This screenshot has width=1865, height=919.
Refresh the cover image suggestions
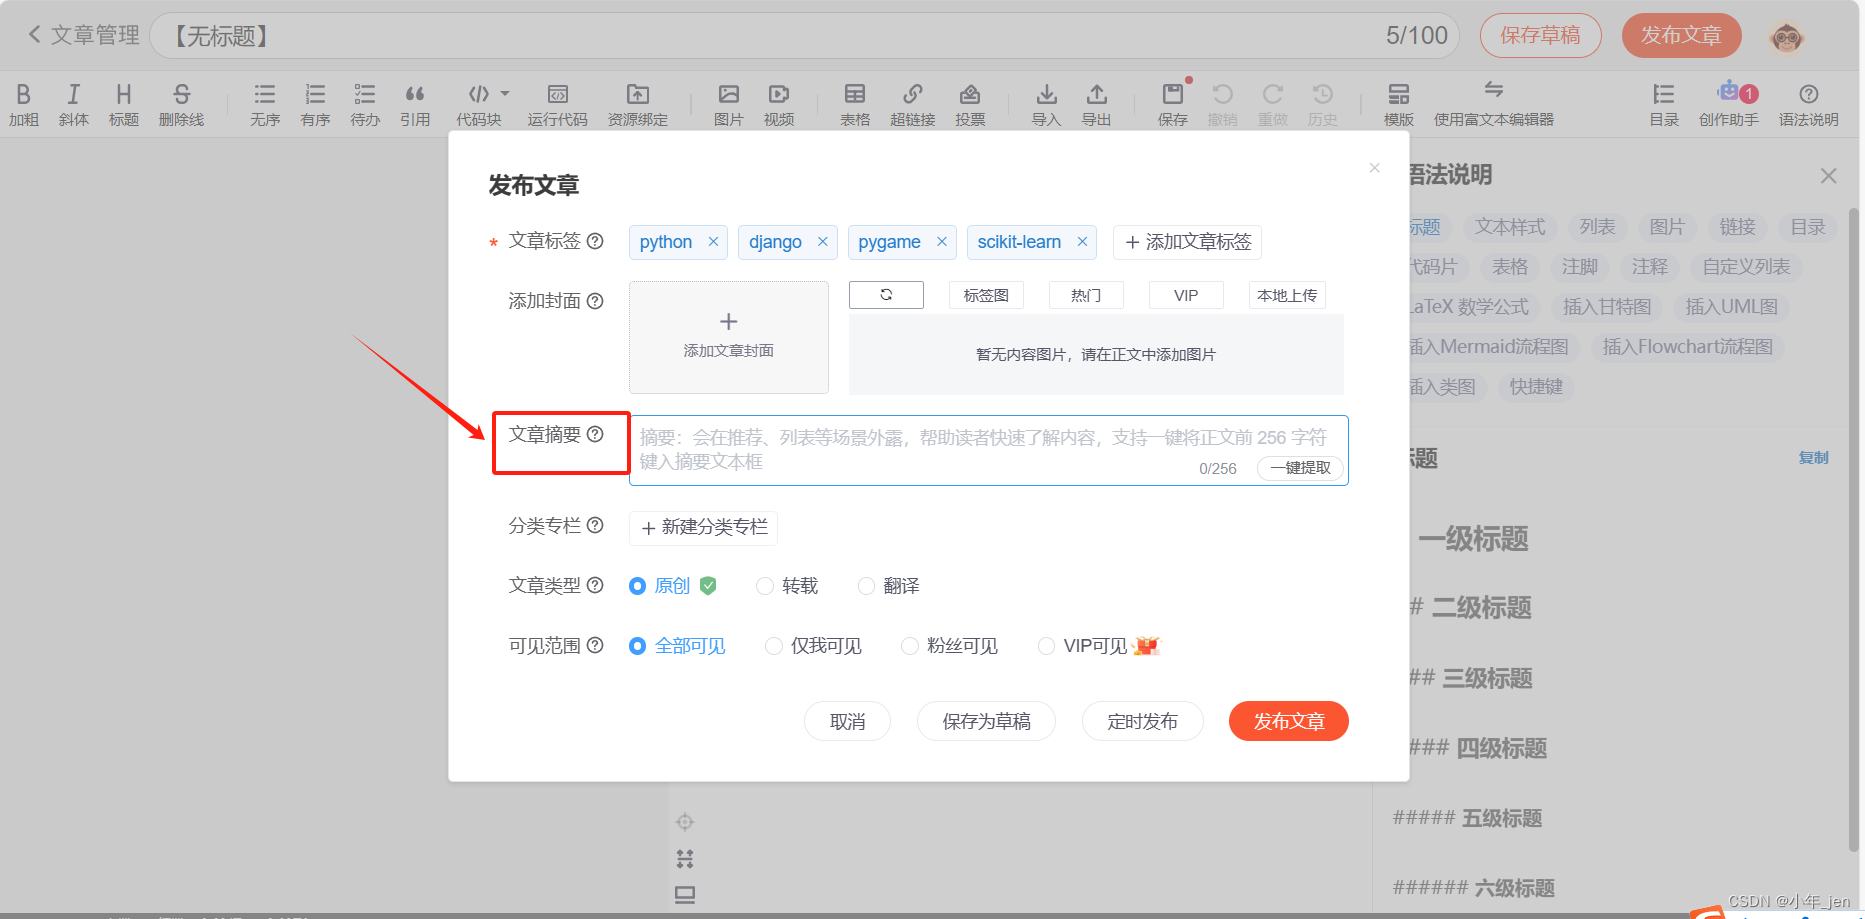[886, 295]
